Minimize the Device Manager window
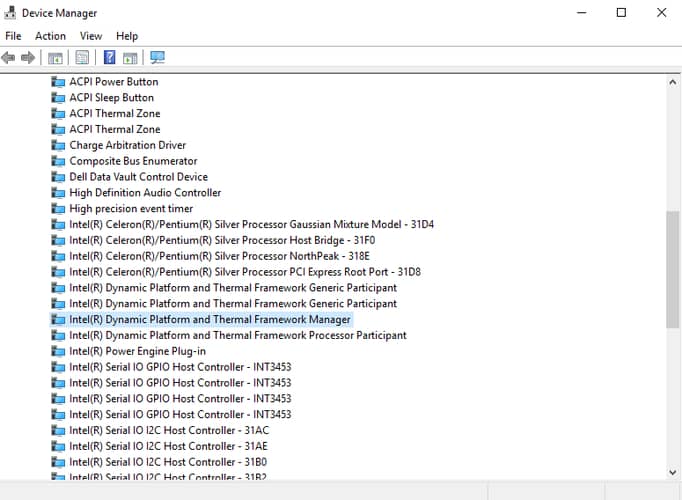The width and height of the screenshot is (682, 500). tap(582, 13)
